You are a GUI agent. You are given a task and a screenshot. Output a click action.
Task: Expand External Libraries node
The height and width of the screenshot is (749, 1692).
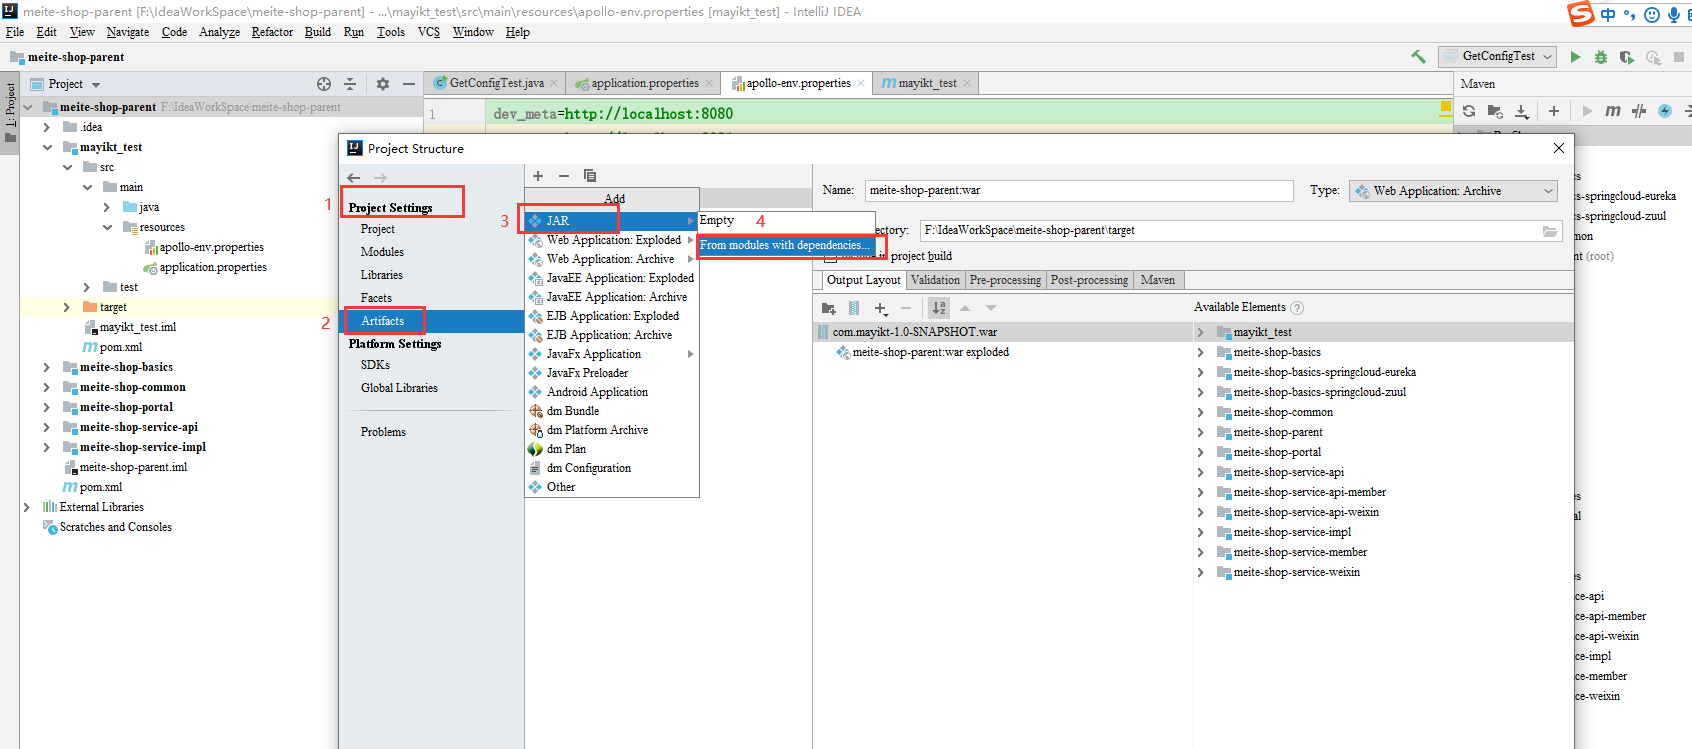(27, 507)
